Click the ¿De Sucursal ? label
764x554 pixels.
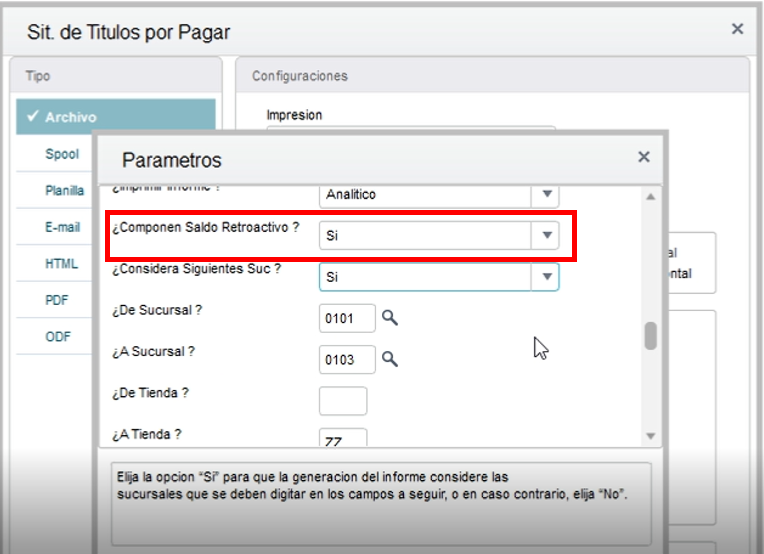[x=157, y=310]
